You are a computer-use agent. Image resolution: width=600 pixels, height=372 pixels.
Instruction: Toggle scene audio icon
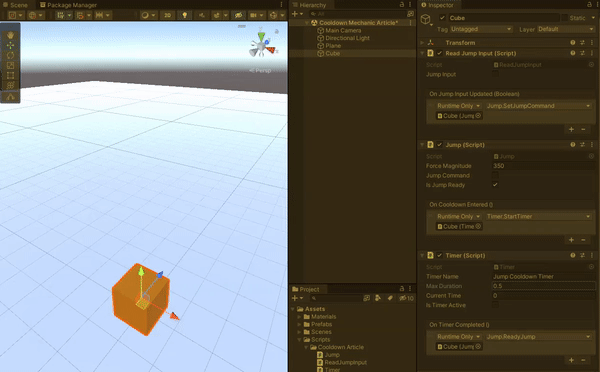[x=202, y=15]
